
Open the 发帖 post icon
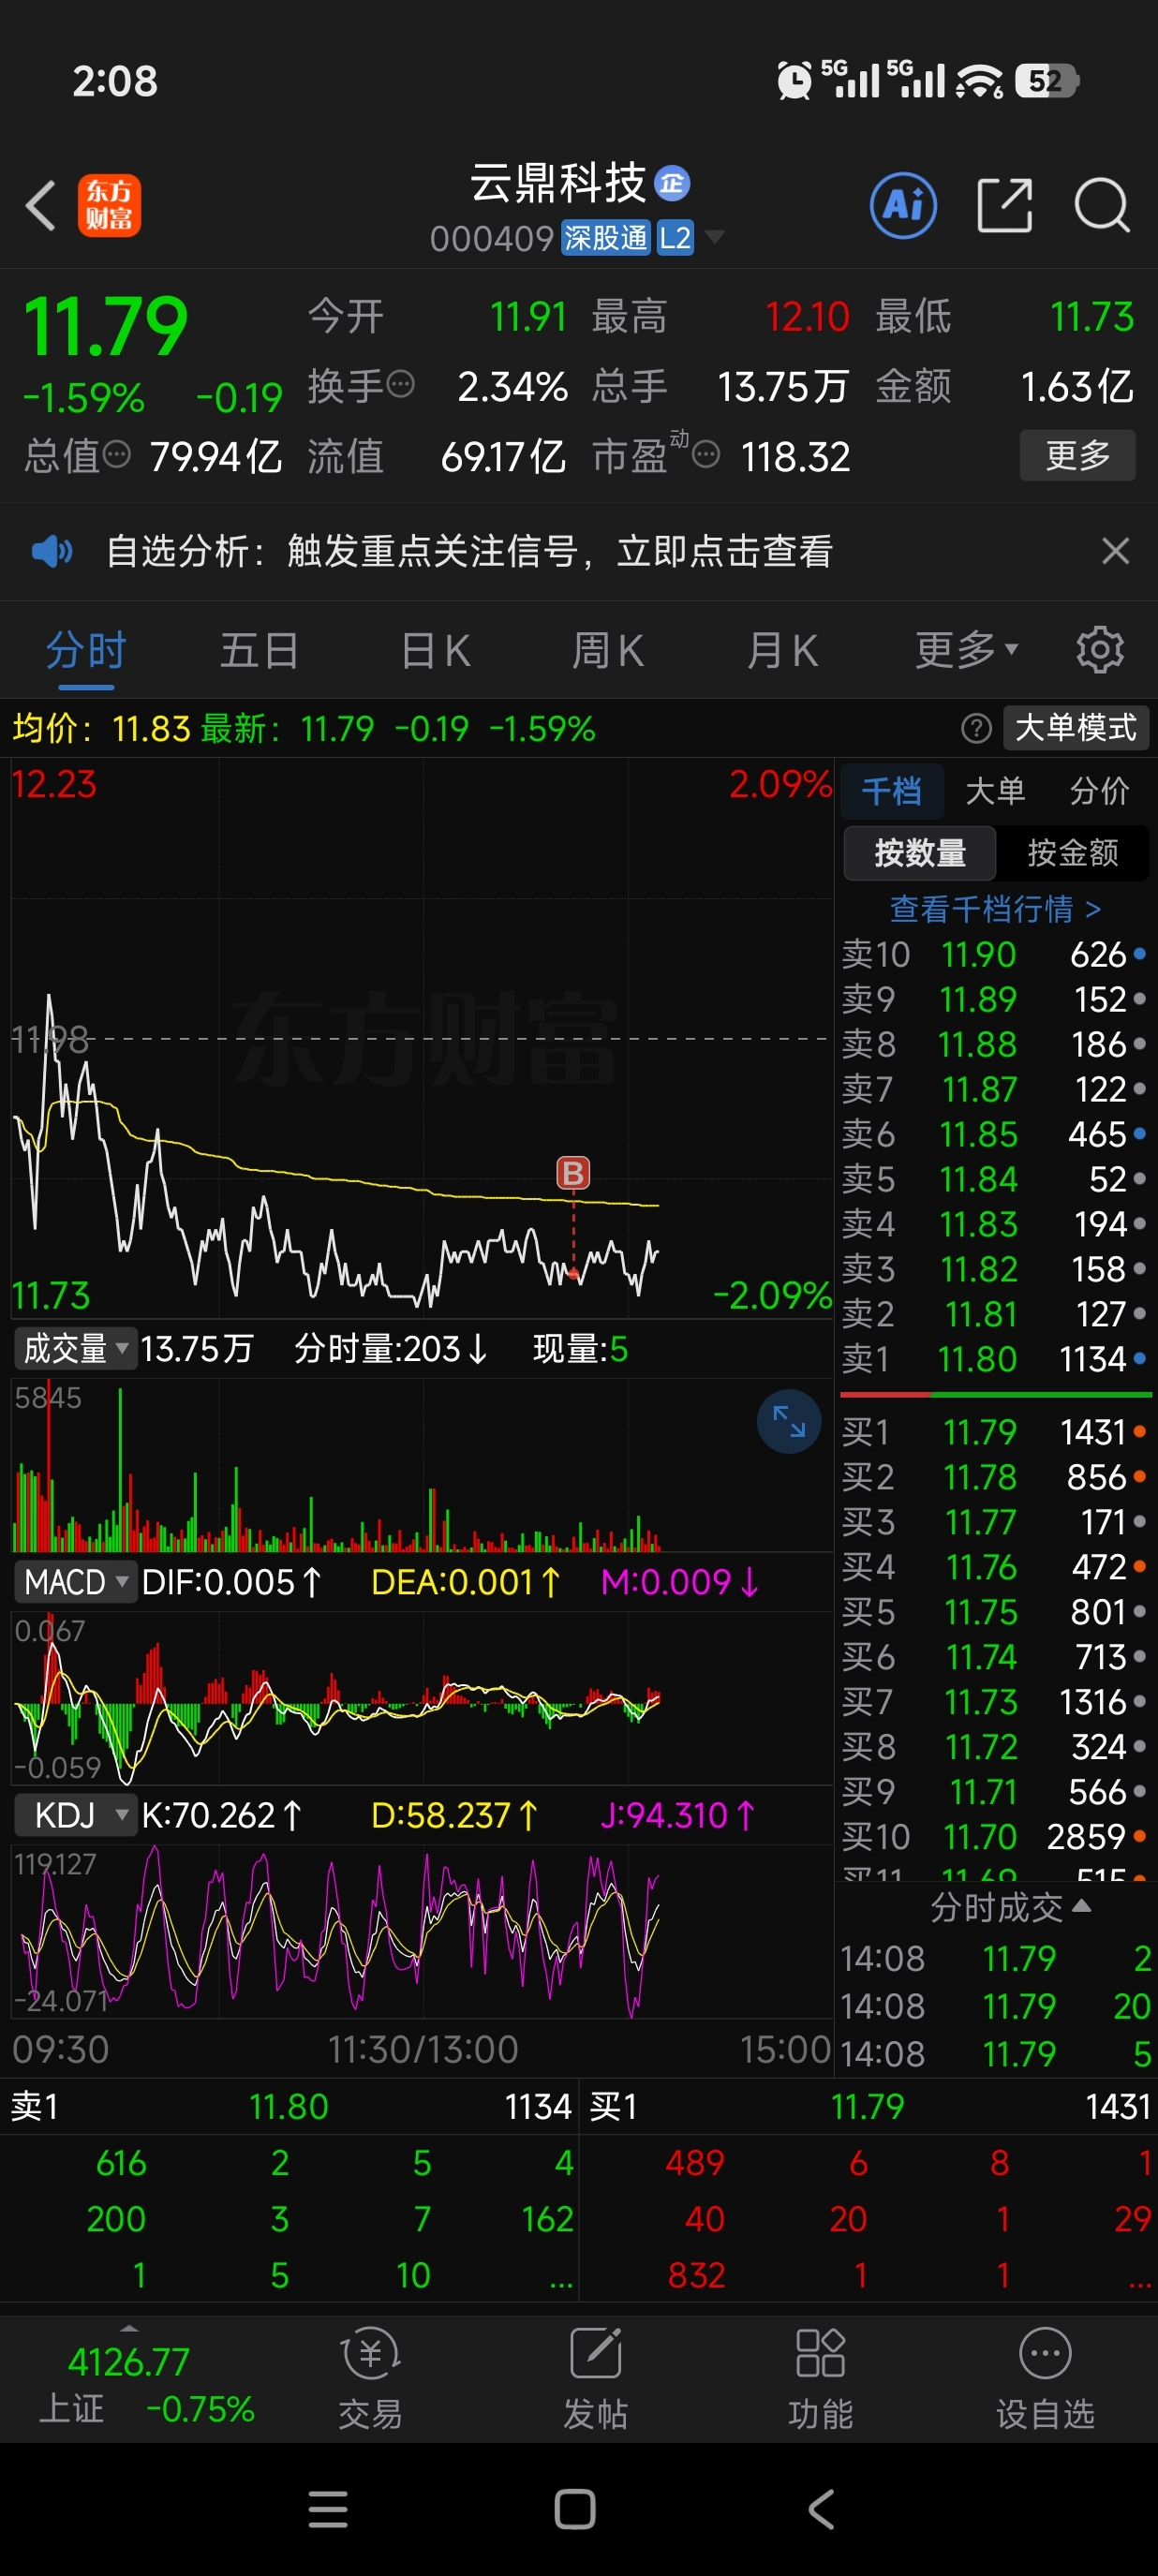595,2380
